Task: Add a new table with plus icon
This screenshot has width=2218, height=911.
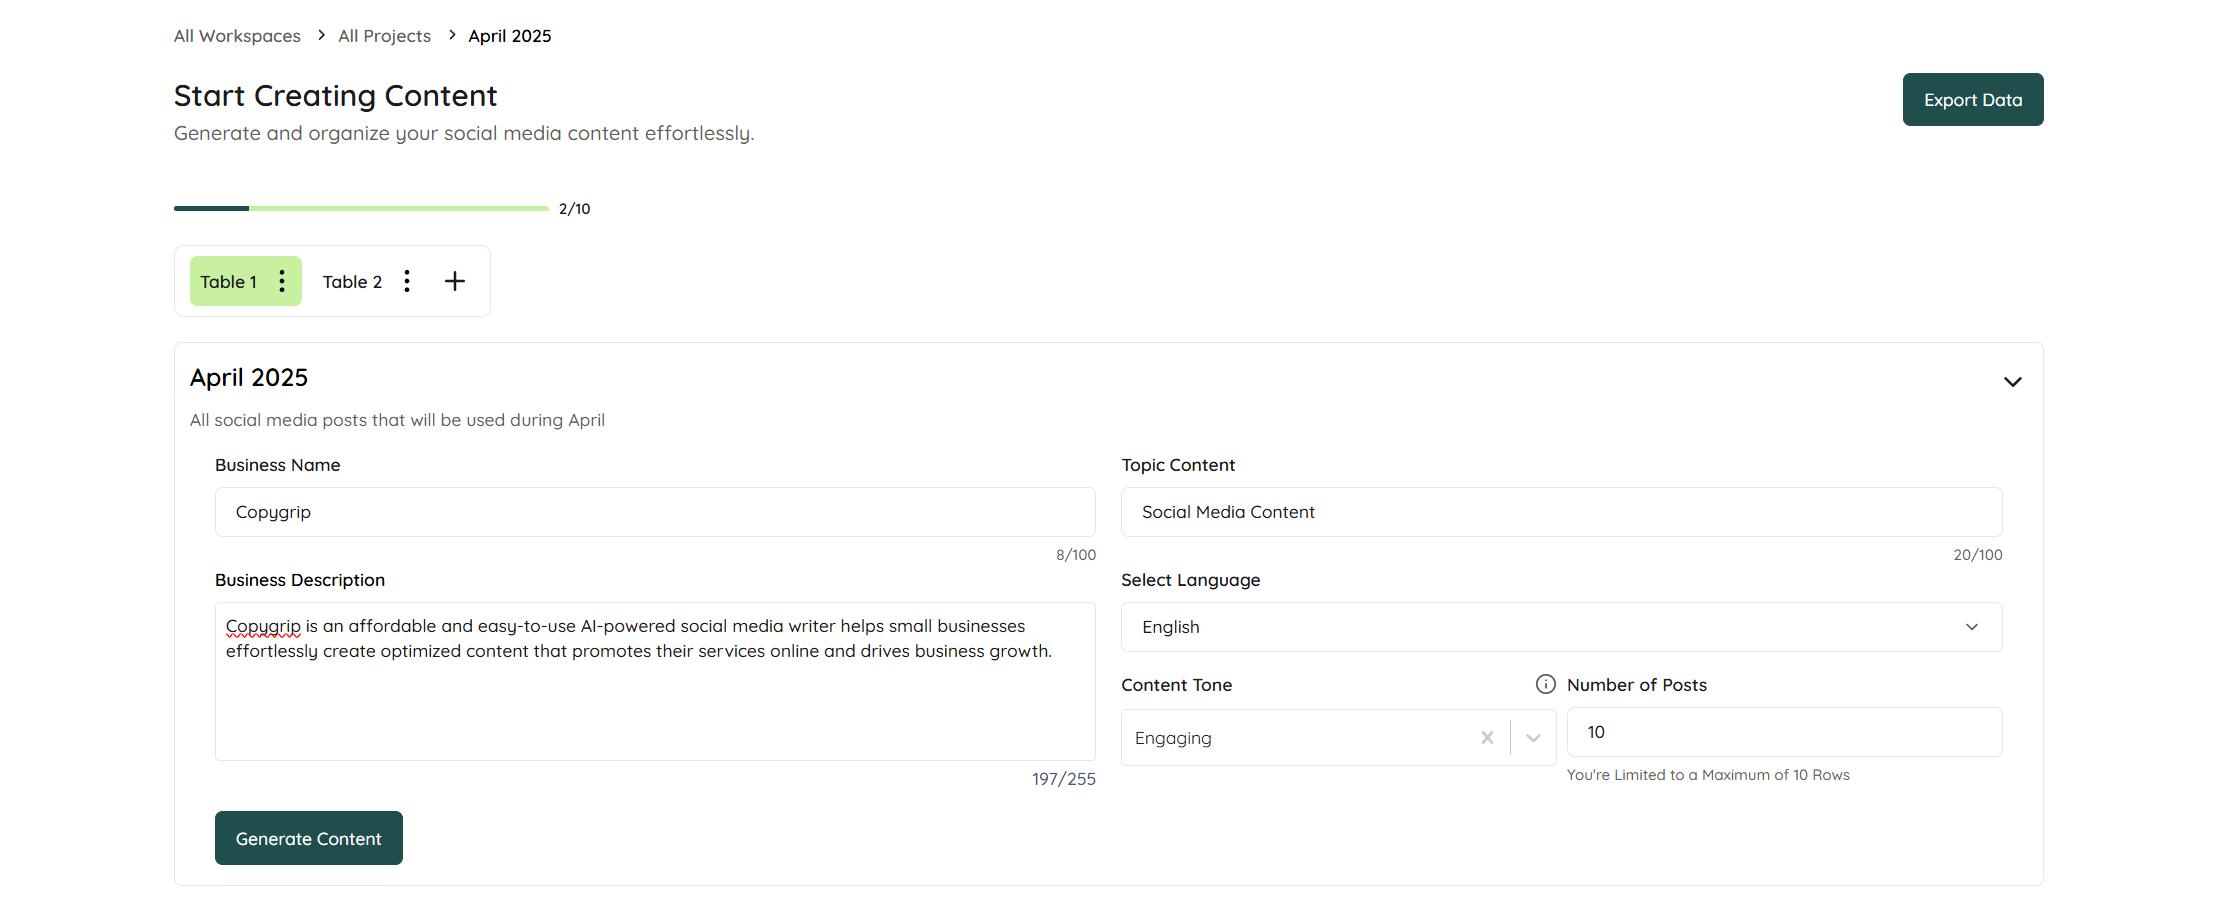Action: pos(455,281)
